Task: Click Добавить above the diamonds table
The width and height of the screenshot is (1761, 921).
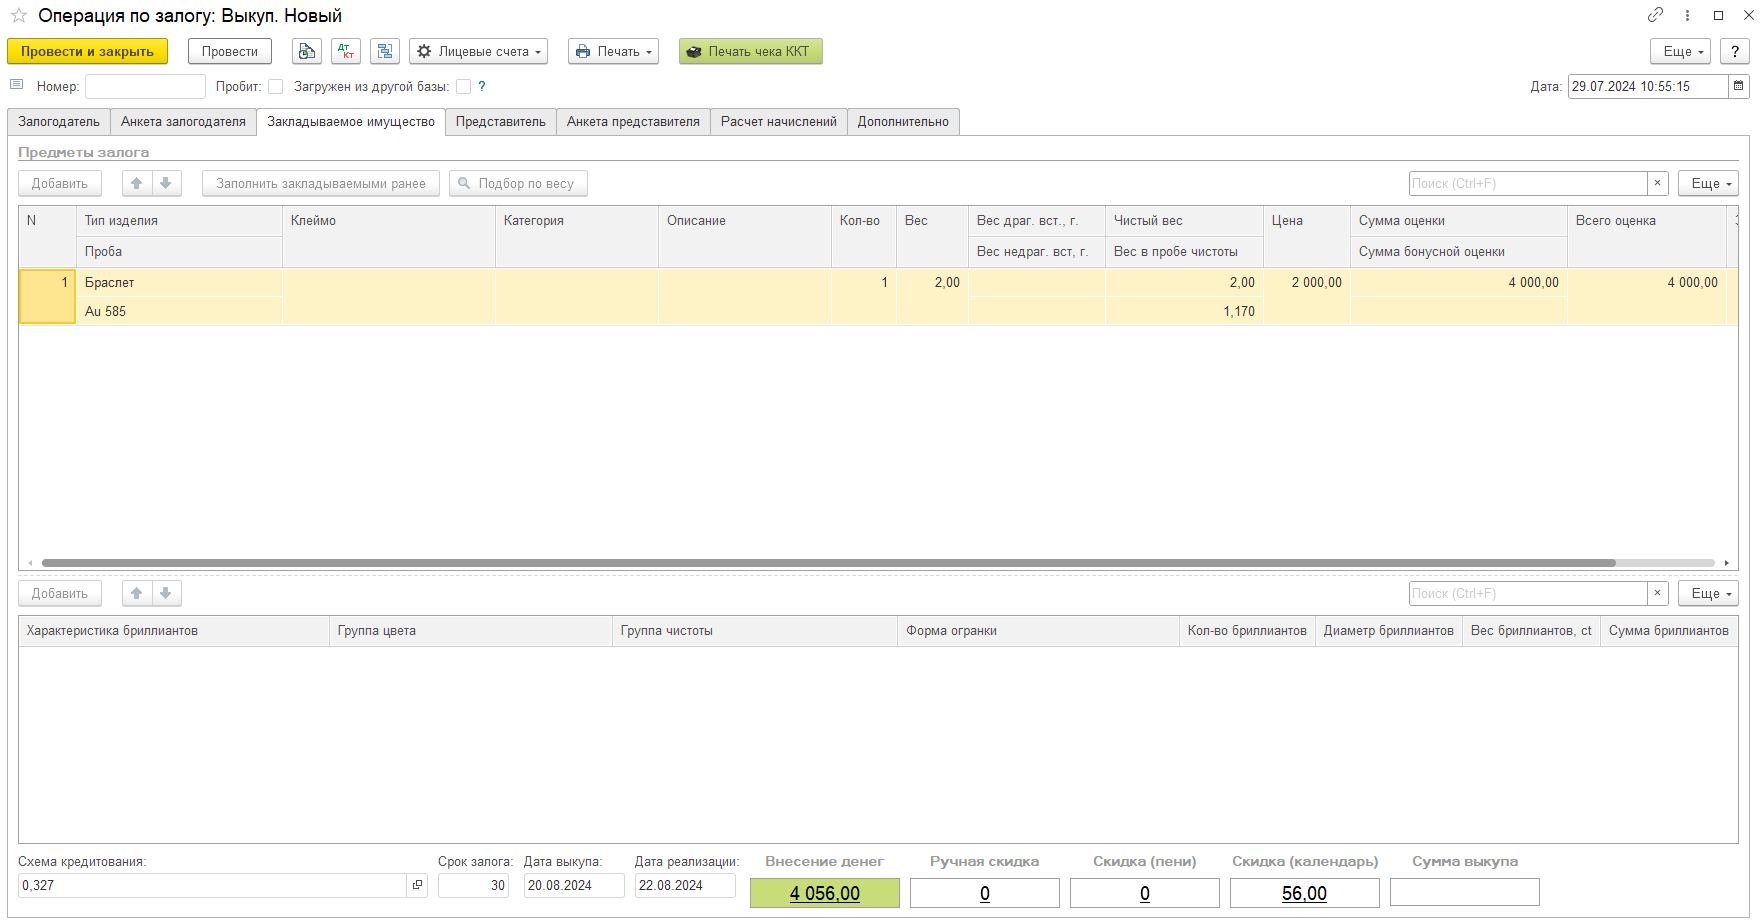Action: 60,593
